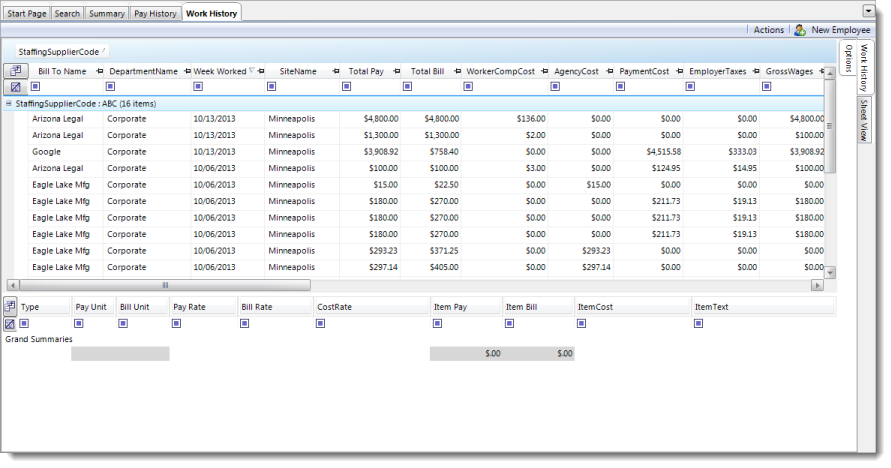The width and height of the screenshot is (891, 468).
Task: Open the upper grid field chooser icon
Action: (15, 71)
